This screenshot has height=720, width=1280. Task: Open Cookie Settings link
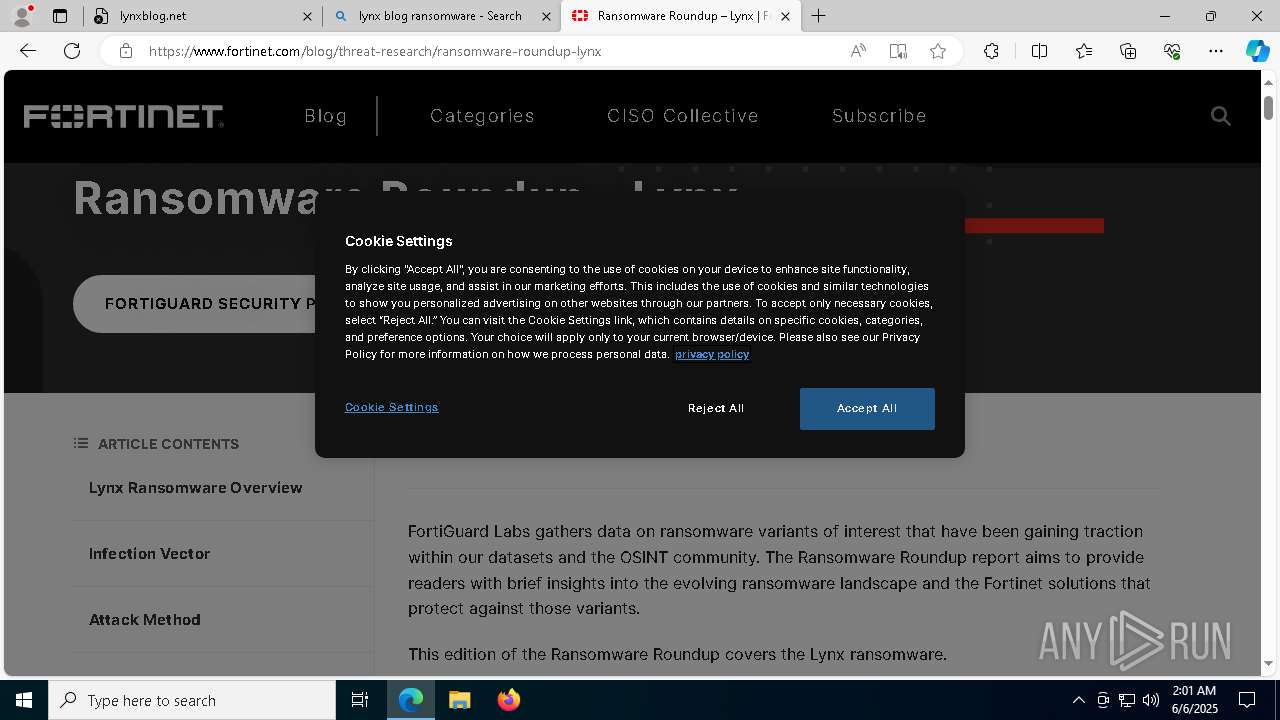(x=392, y=407)
